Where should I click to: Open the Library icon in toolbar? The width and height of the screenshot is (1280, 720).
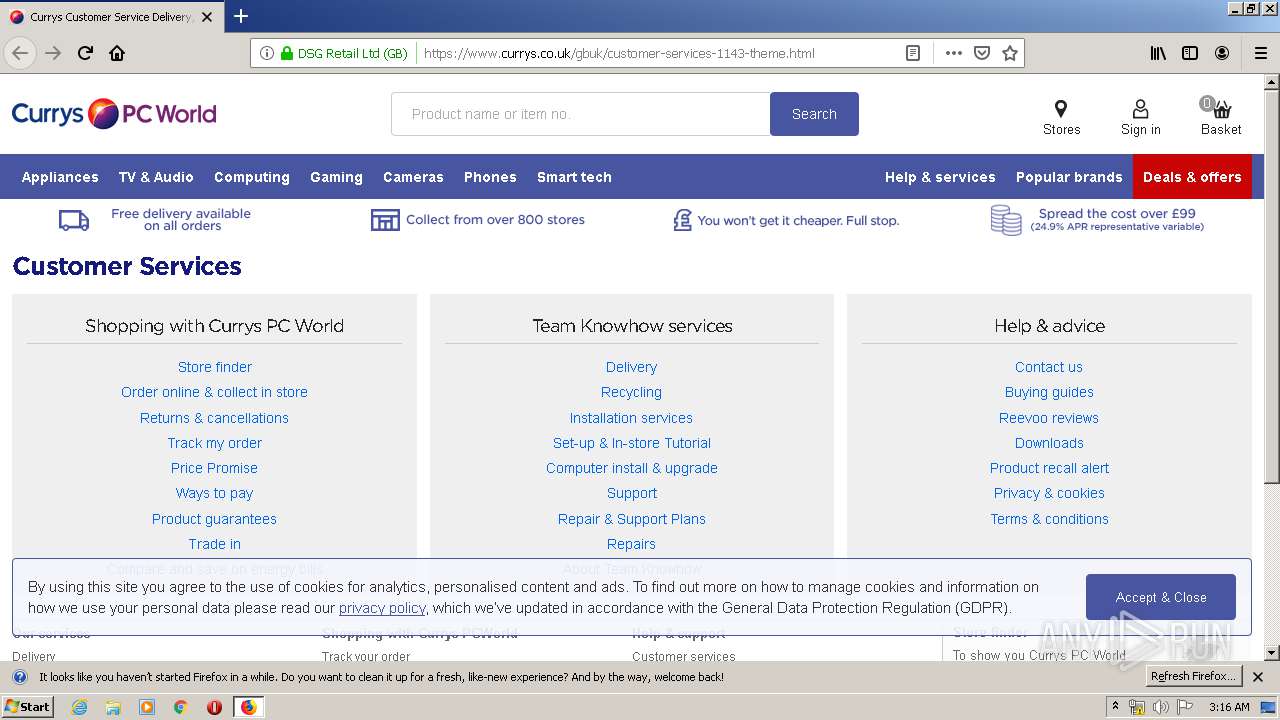(x=1158, y=53)
